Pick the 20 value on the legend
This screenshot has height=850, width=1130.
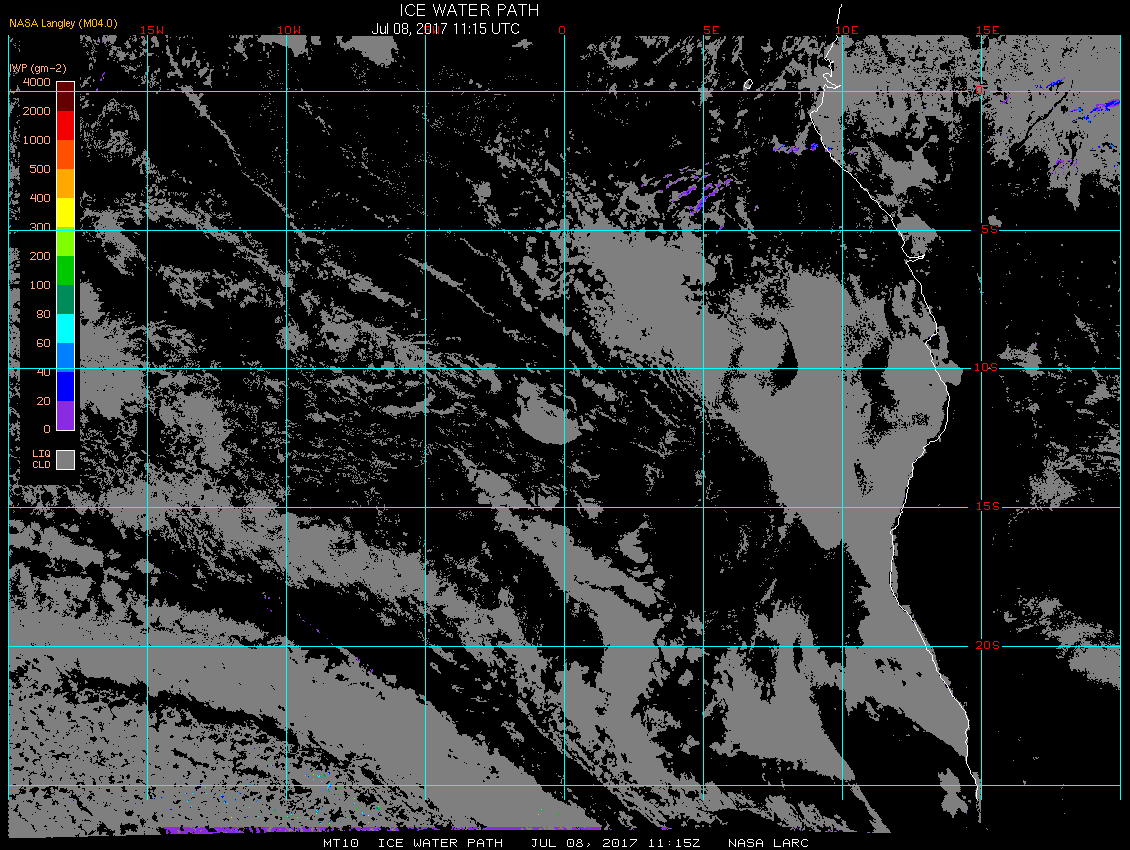44,401
